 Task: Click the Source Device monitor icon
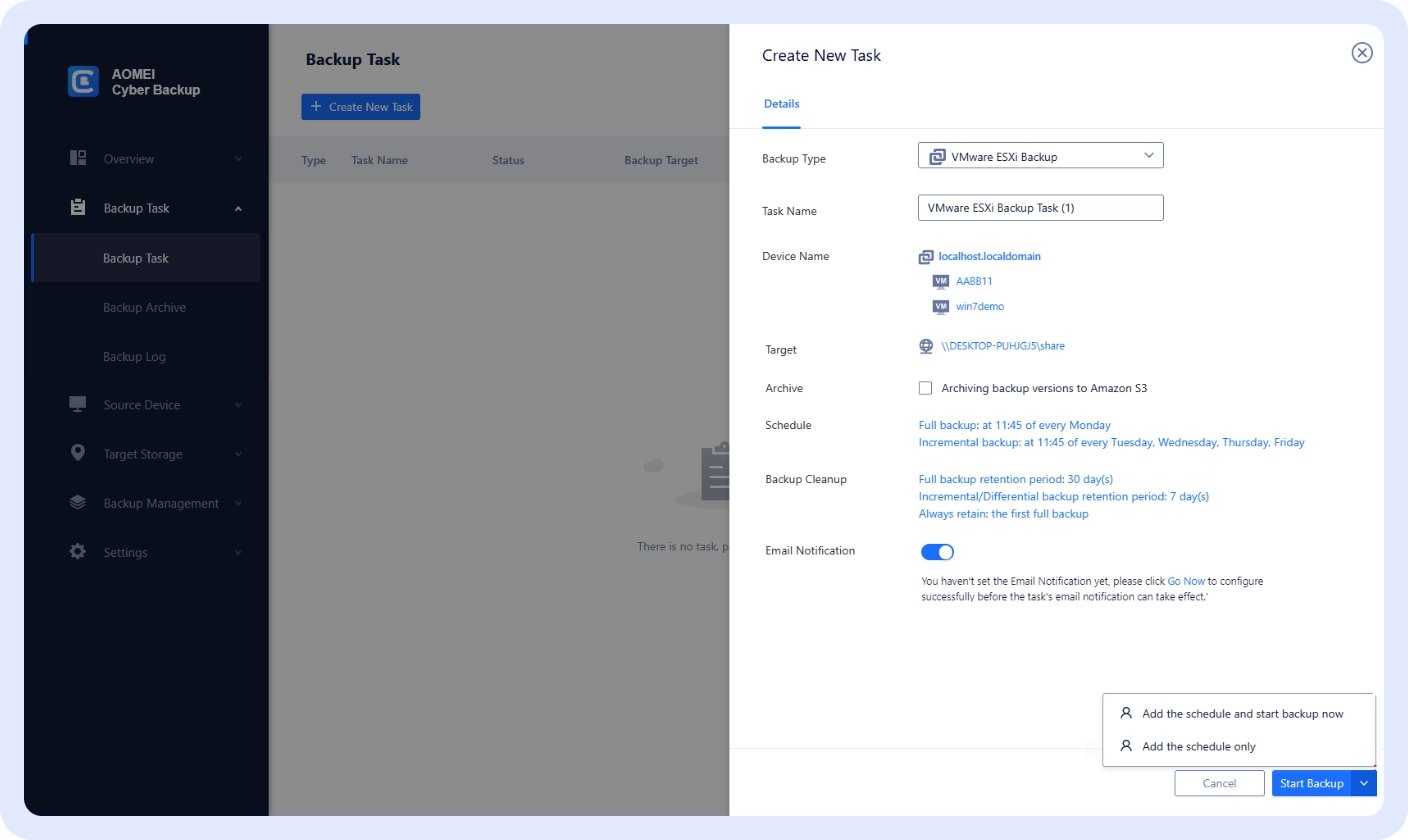pos(78,404)
